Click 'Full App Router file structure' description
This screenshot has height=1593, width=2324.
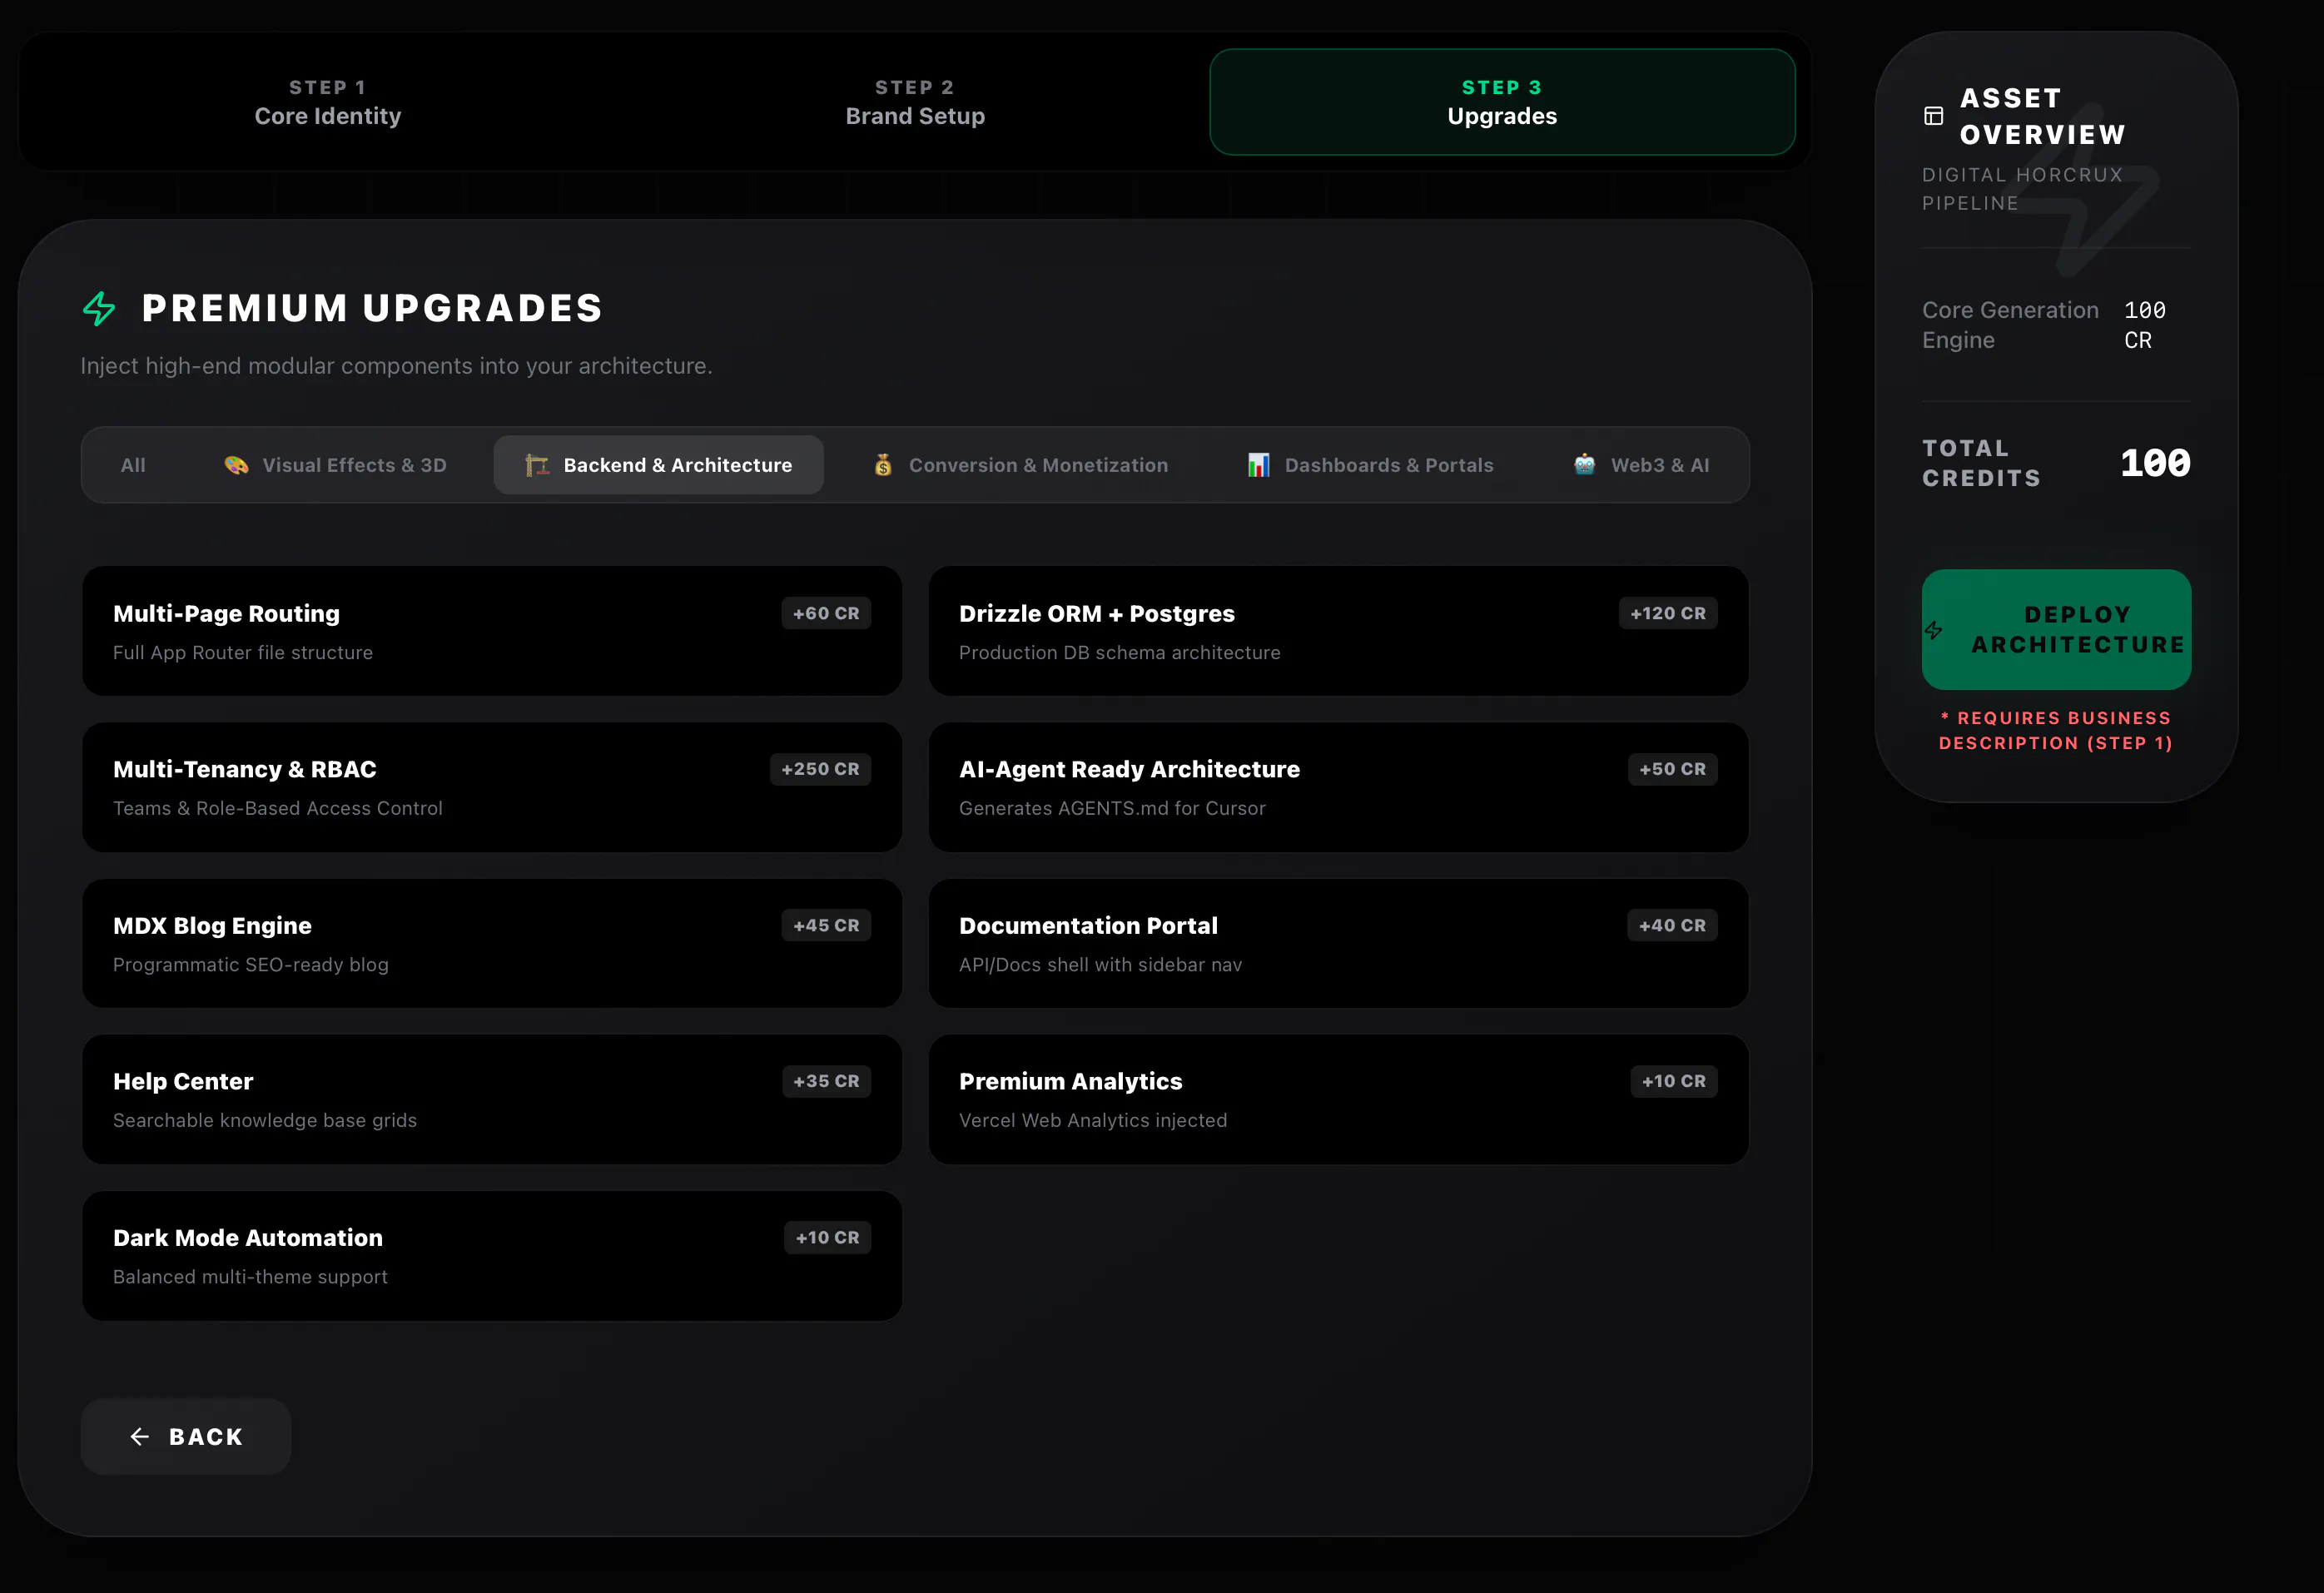243,652
